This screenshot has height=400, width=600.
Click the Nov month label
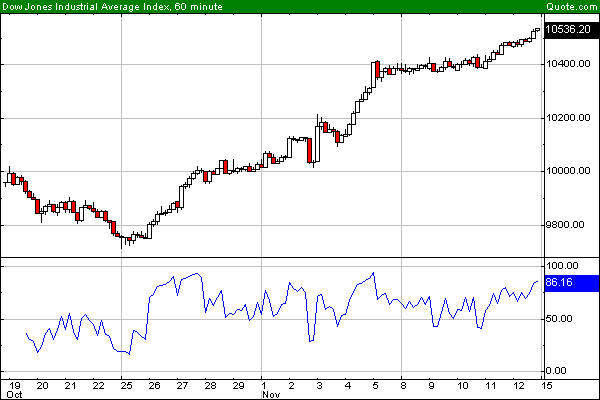click(271, 395)
